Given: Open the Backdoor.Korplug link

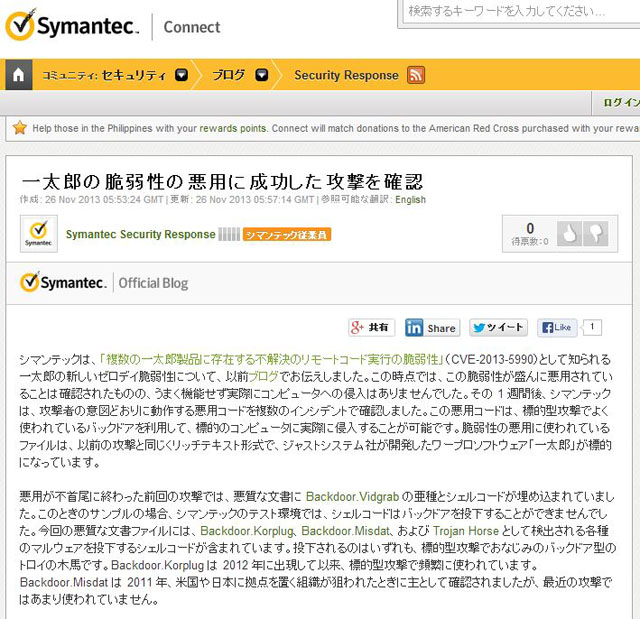Looking at the screenshot, I should 247,531.
